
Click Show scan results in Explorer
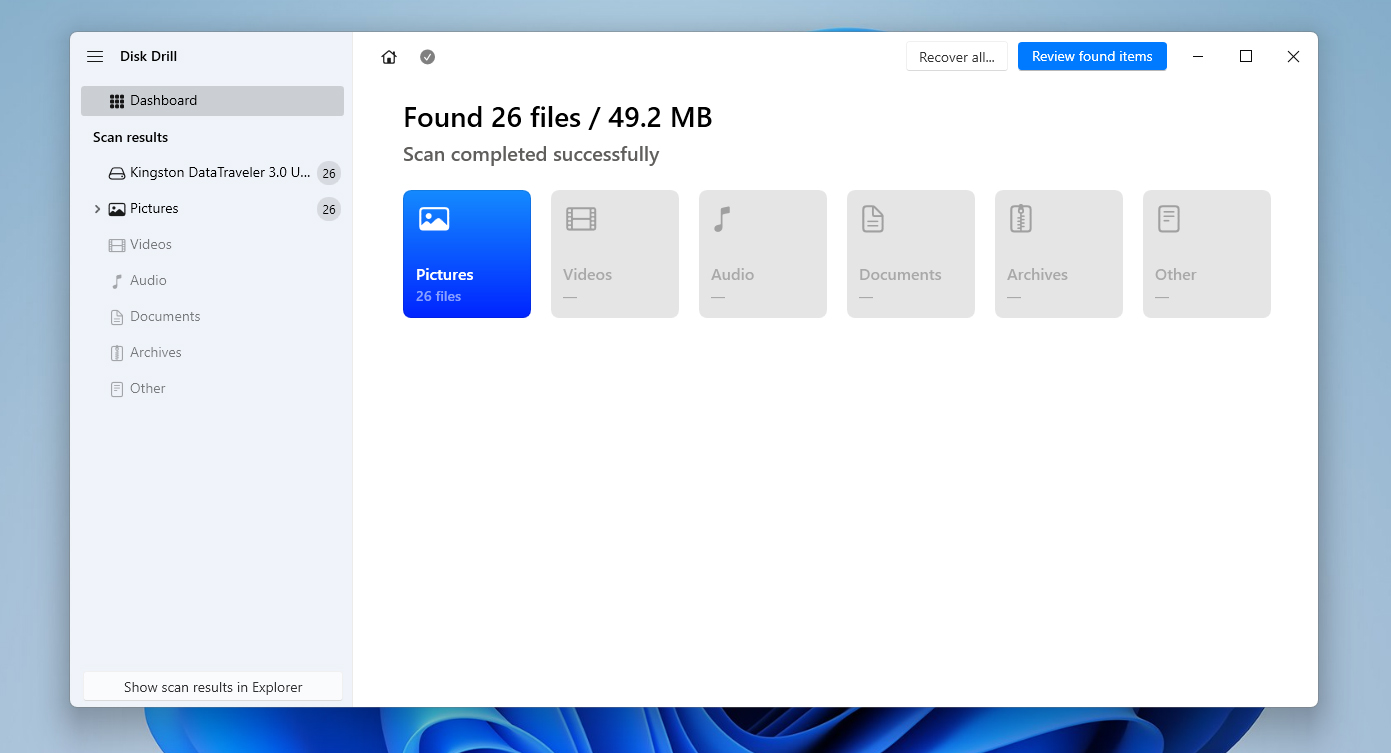[213, 687]
